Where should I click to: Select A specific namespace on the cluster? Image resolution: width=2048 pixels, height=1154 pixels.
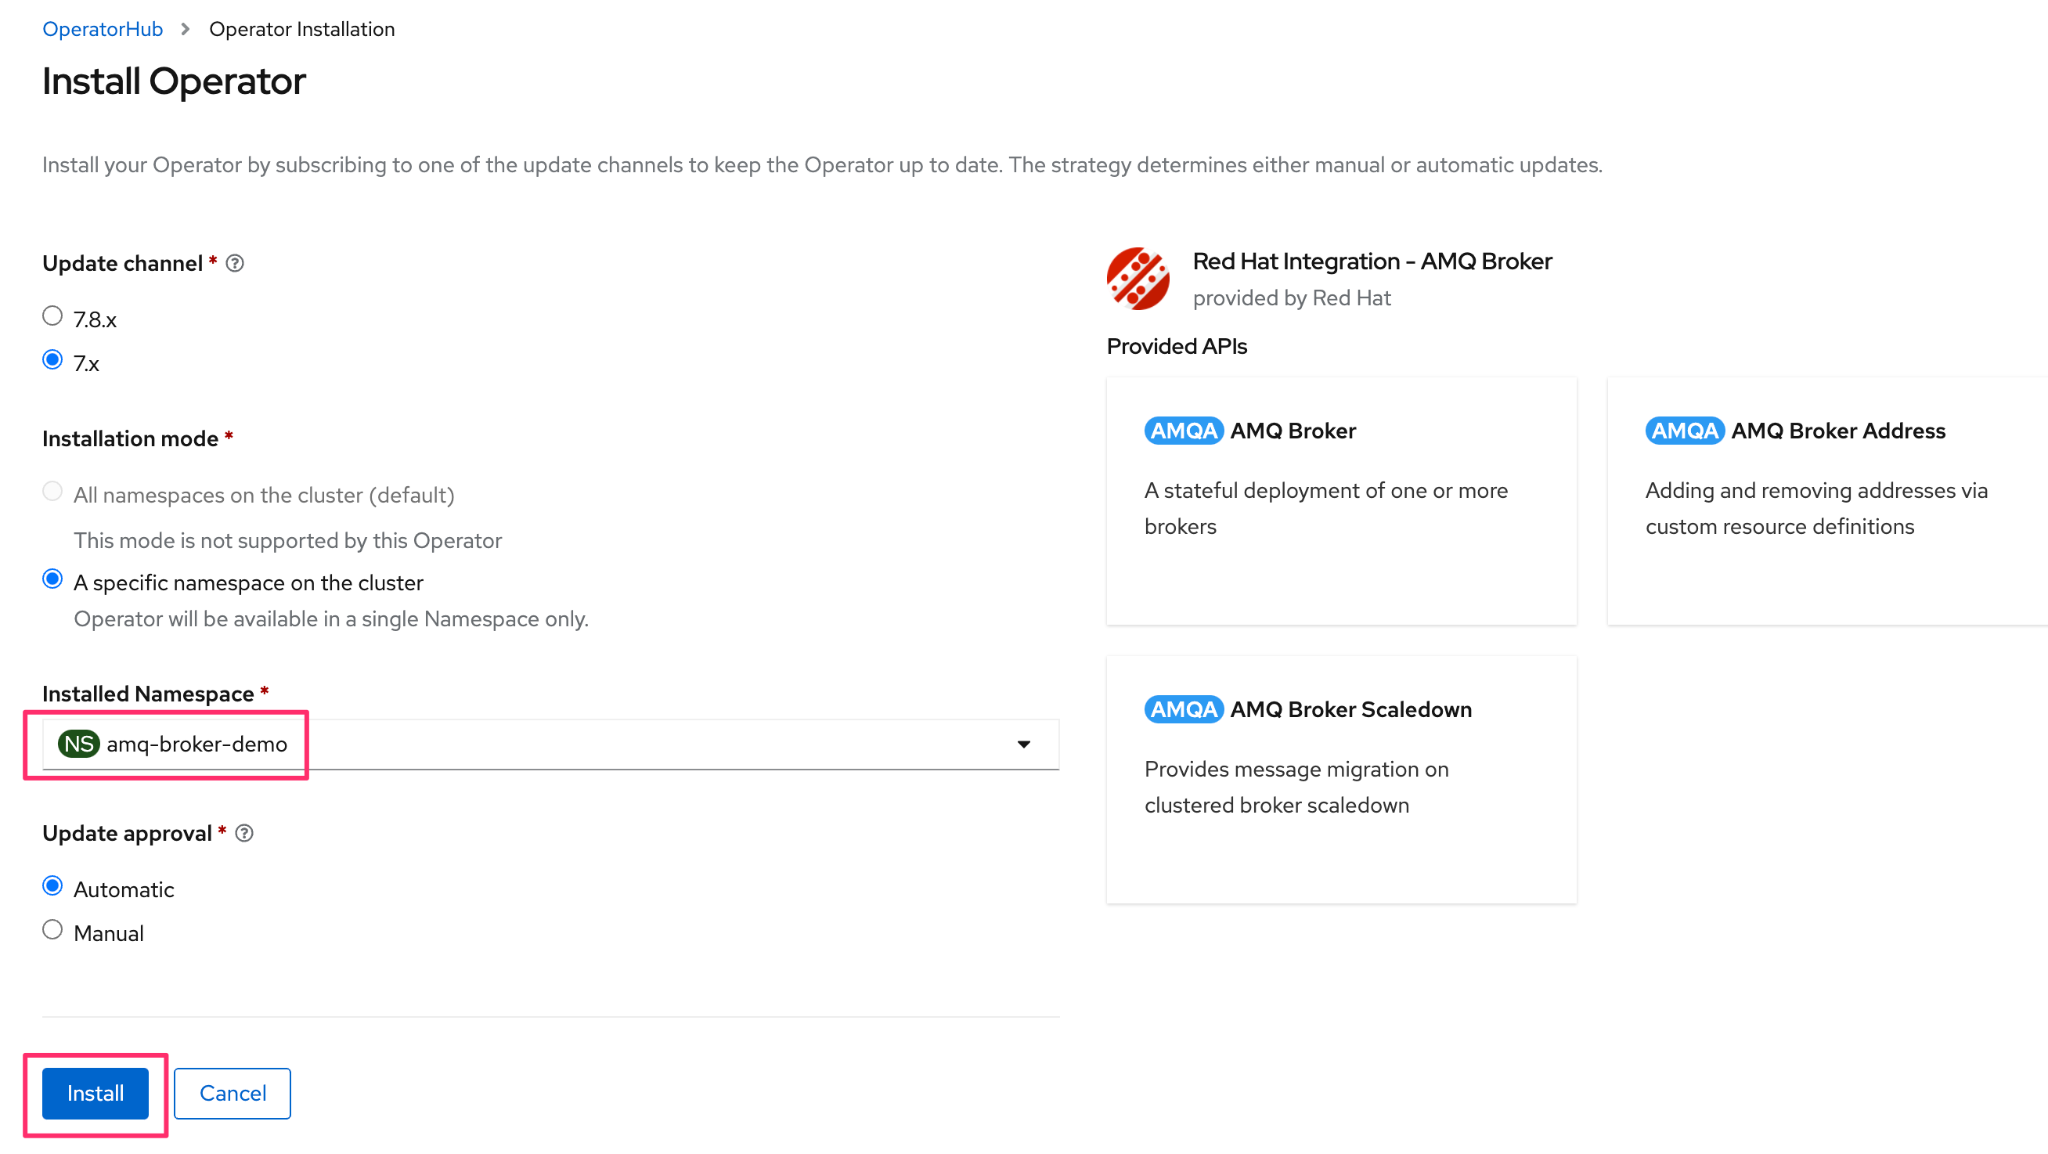coord(53,580)
